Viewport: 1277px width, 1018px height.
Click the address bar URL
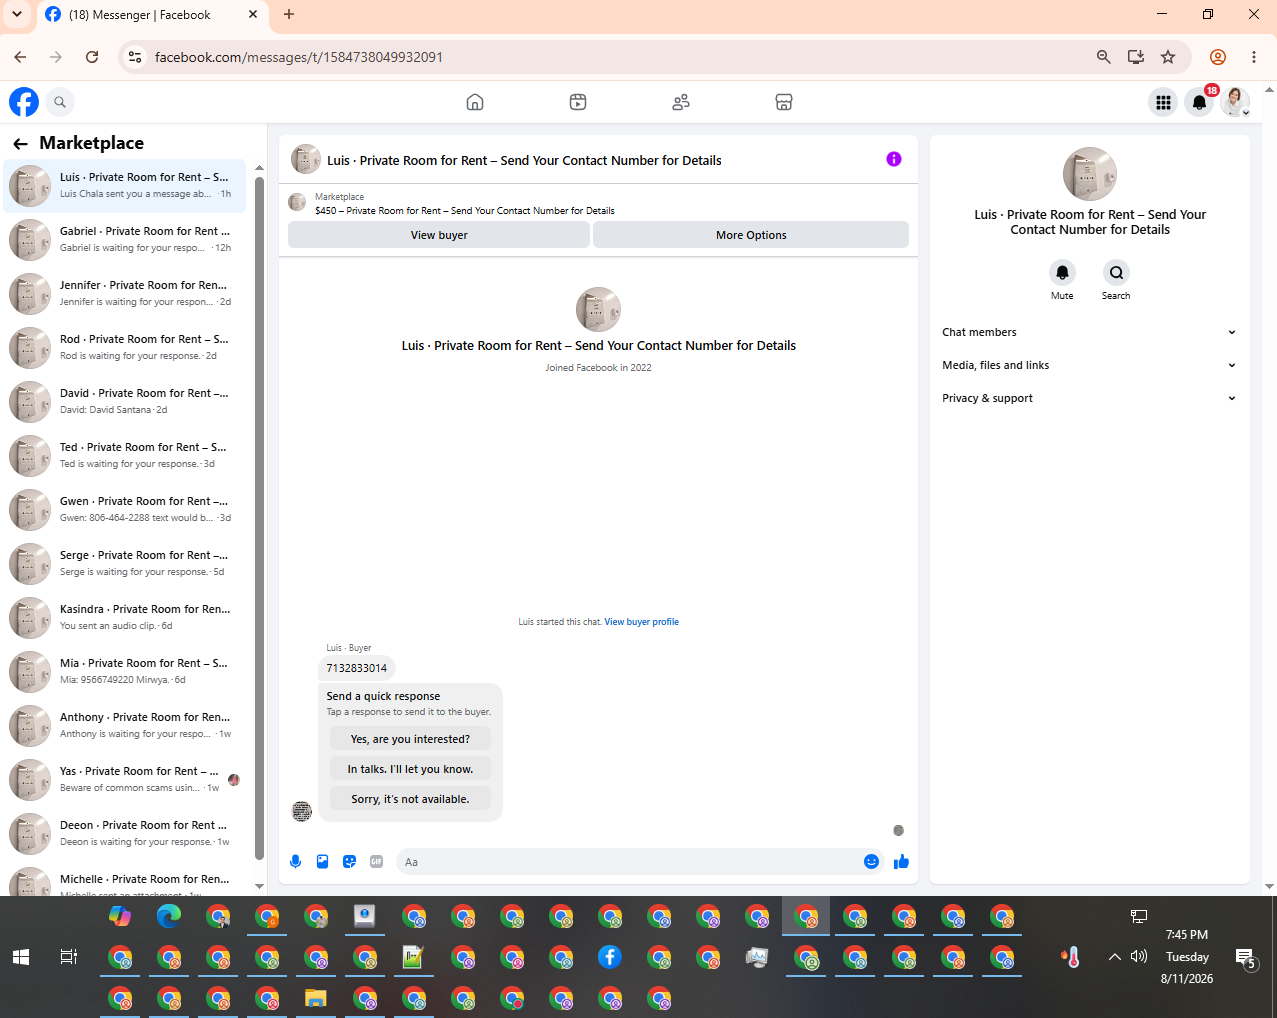tap(298, 57)
